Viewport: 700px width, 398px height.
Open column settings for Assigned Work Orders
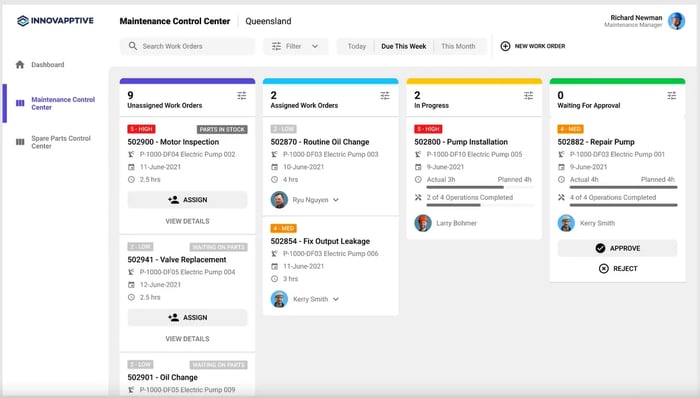[x=385, y=95]
